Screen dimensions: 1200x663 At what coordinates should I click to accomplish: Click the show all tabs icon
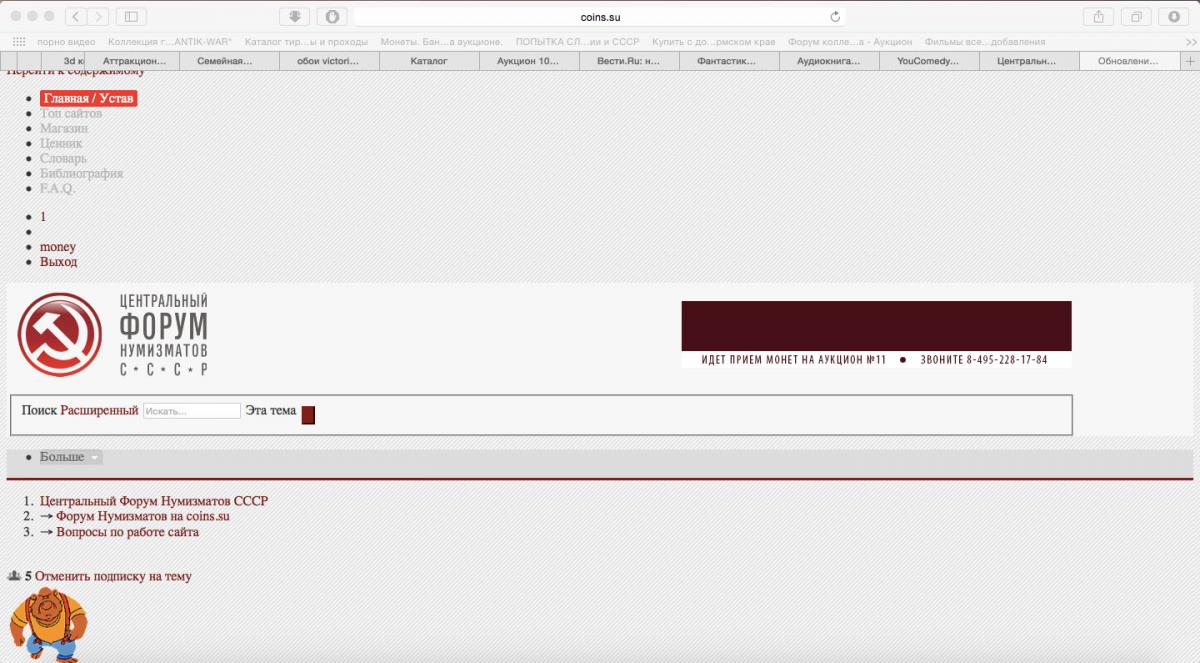(x=1136, y=17)
